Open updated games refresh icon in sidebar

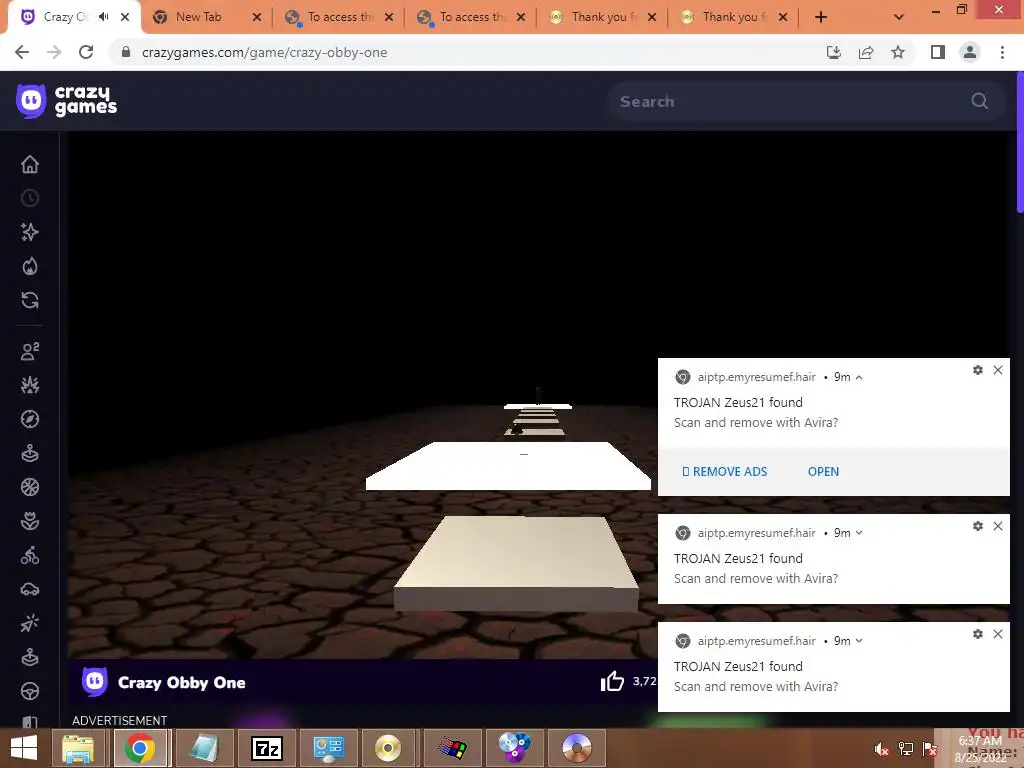30,300
